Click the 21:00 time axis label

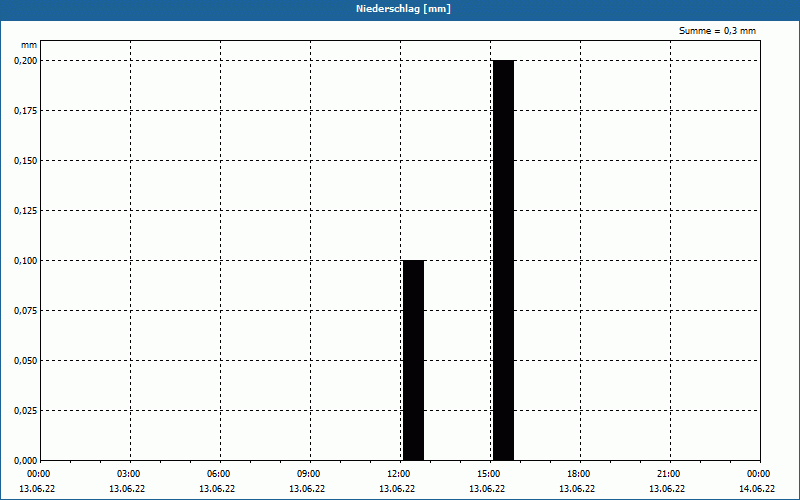point(669,474)
